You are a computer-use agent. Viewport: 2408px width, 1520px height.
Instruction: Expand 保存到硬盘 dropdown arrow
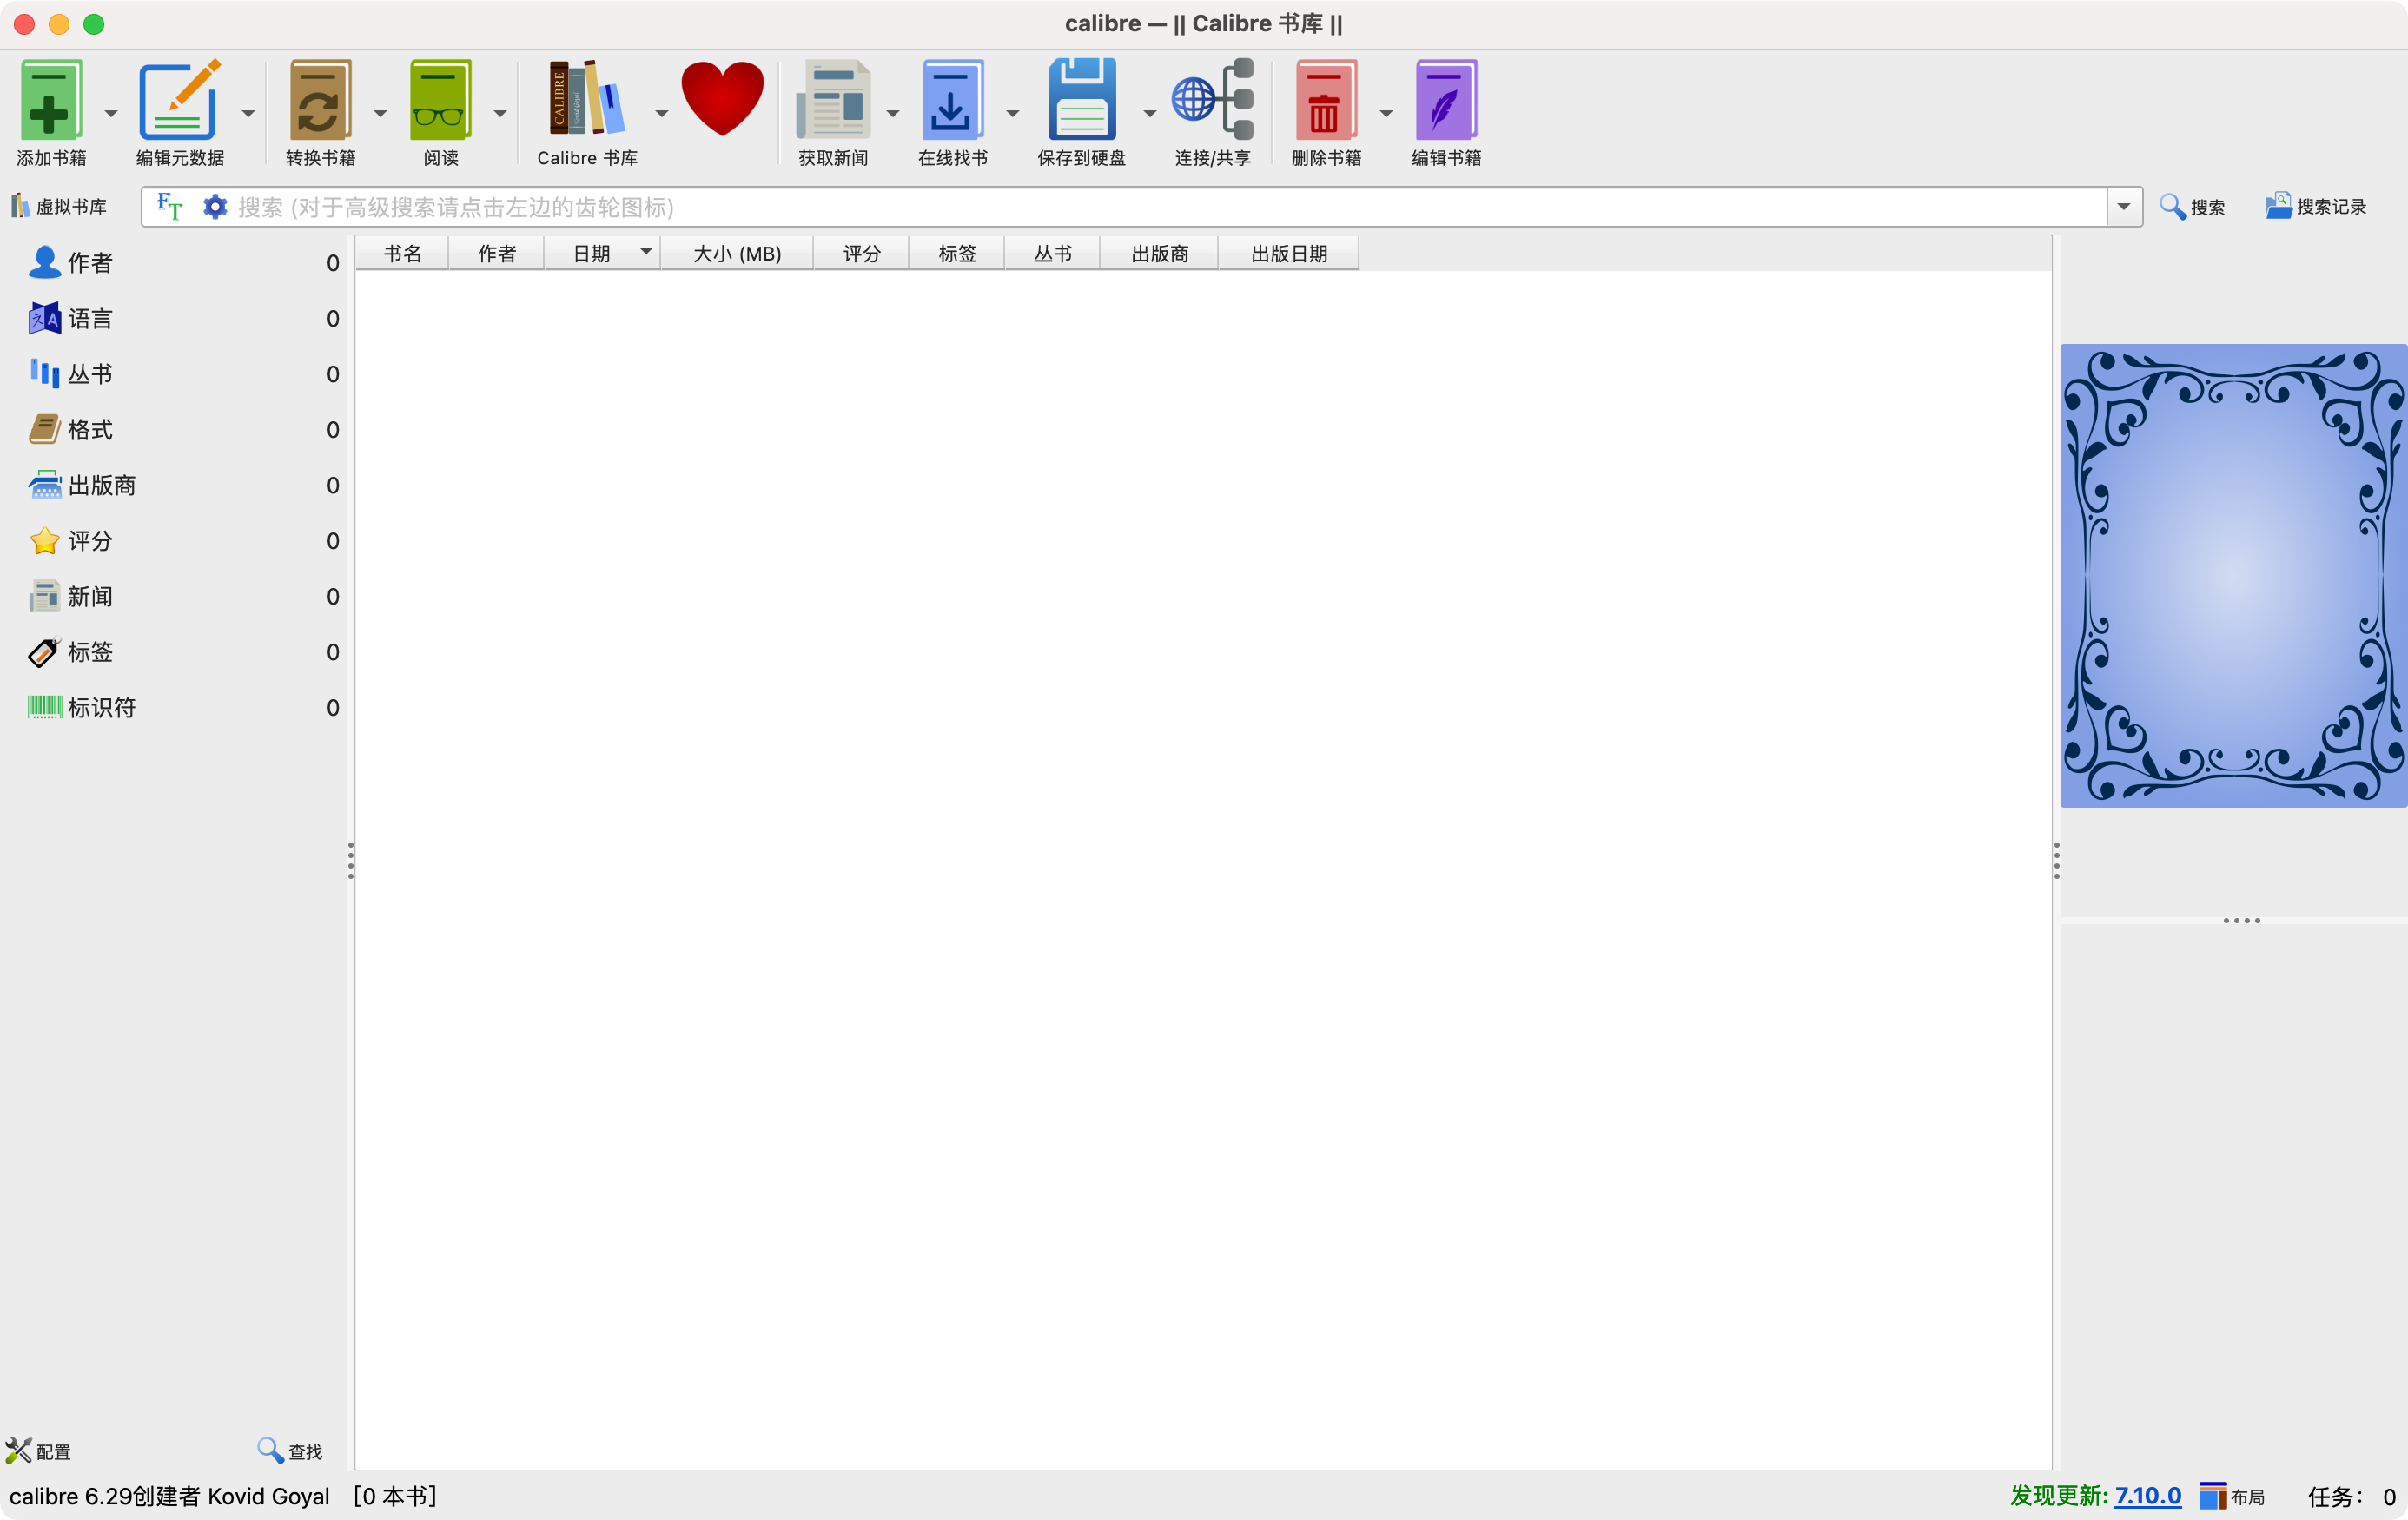coord(1150,113)
